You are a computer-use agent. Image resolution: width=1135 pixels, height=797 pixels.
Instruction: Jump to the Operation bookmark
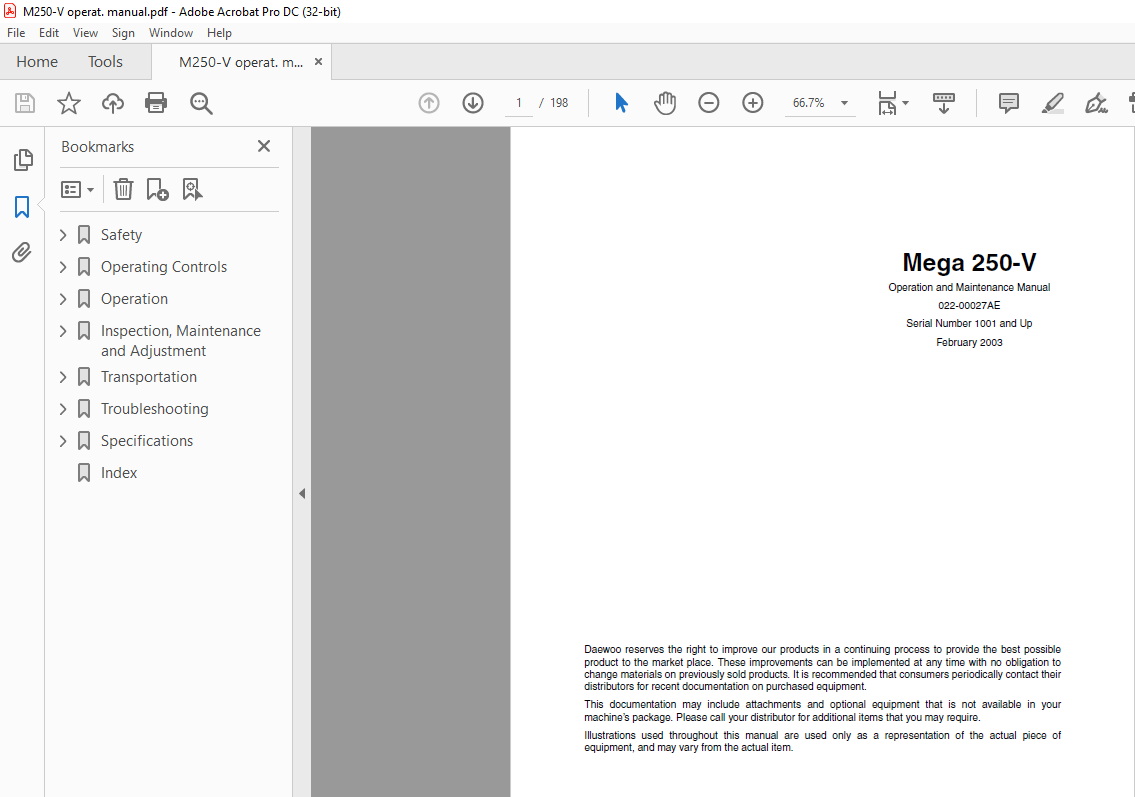(134, 298)
